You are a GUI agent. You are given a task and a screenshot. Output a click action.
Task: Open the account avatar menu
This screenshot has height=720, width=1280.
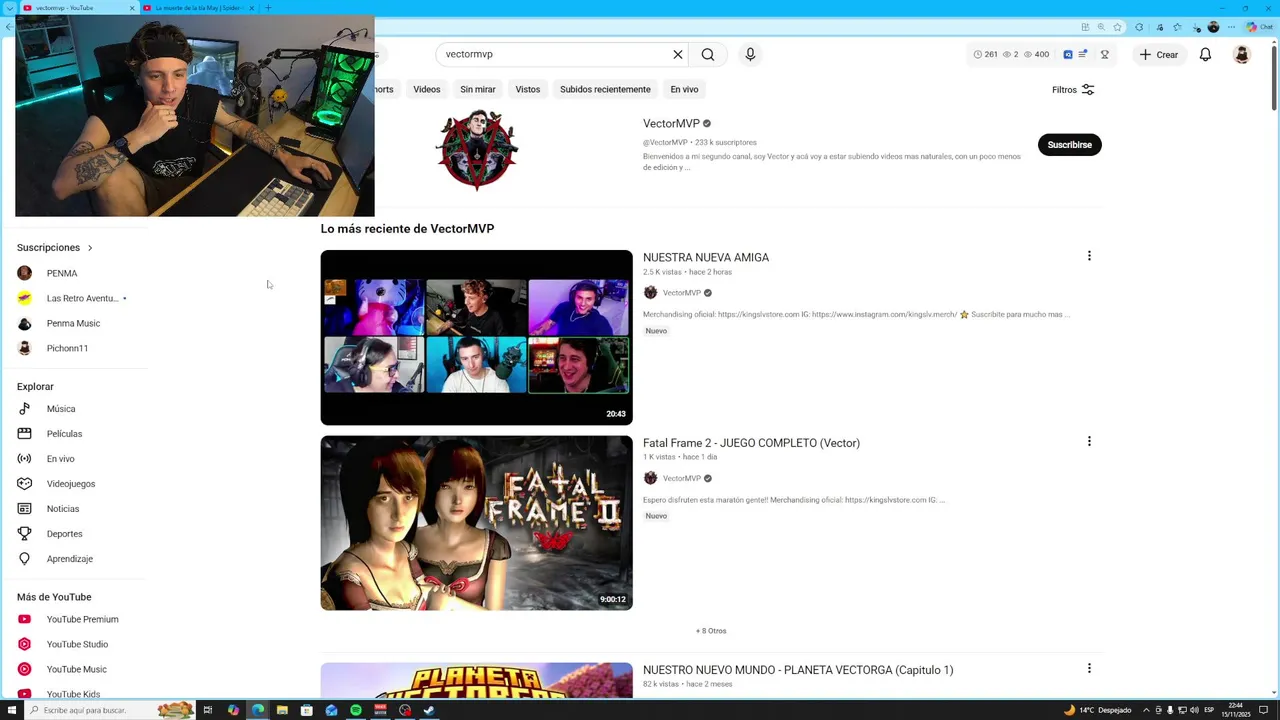(1242, 55)
